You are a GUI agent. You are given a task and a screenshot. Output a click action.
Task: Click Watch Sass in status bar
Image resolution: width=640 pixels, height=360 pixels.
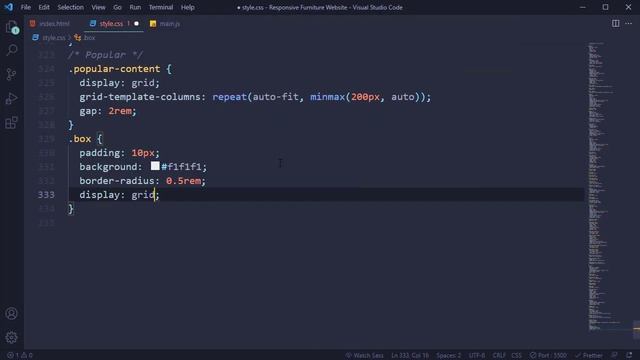pyautogui.click(x=364, y=356)
